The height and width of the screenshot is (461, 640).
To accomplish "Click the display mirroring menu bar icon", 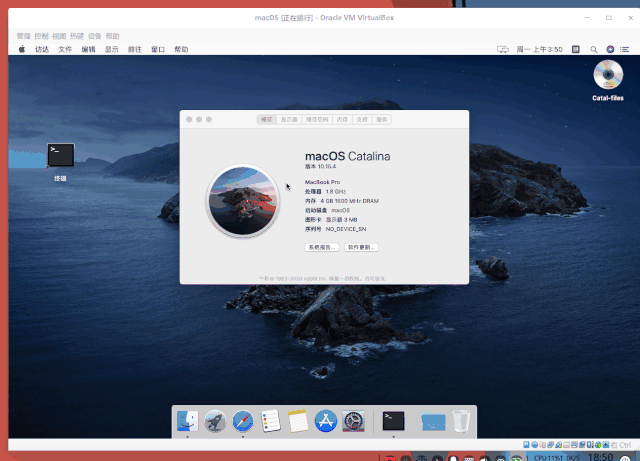I will point(503,49).
